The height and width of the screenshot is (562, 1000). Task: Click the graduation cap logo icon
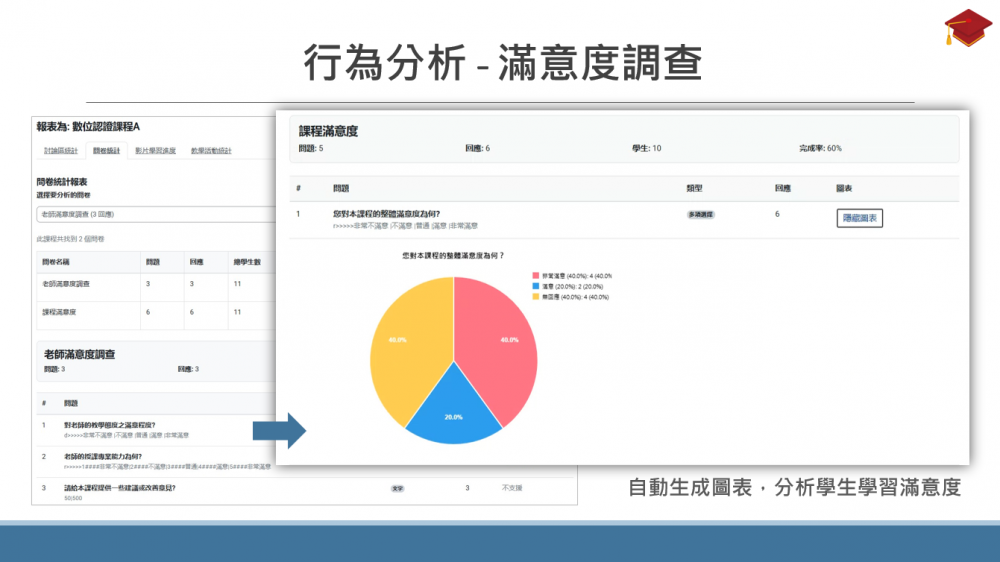point(968,27)
